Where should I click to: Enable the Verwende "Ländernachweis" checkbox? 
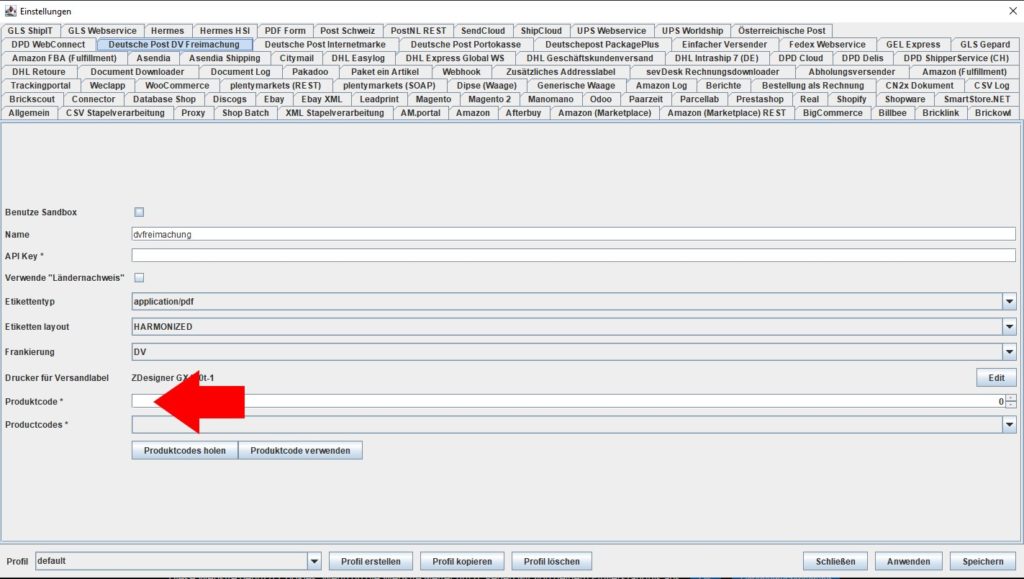[139, 277]
